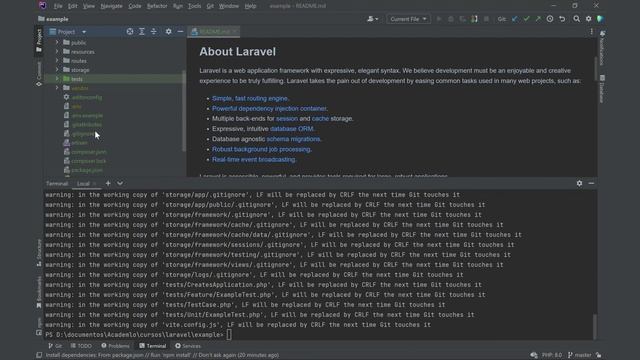Expand the vendor folder
Image resolution: width=640 pixels, height=360 pixels.
click(x=57, y=88)
